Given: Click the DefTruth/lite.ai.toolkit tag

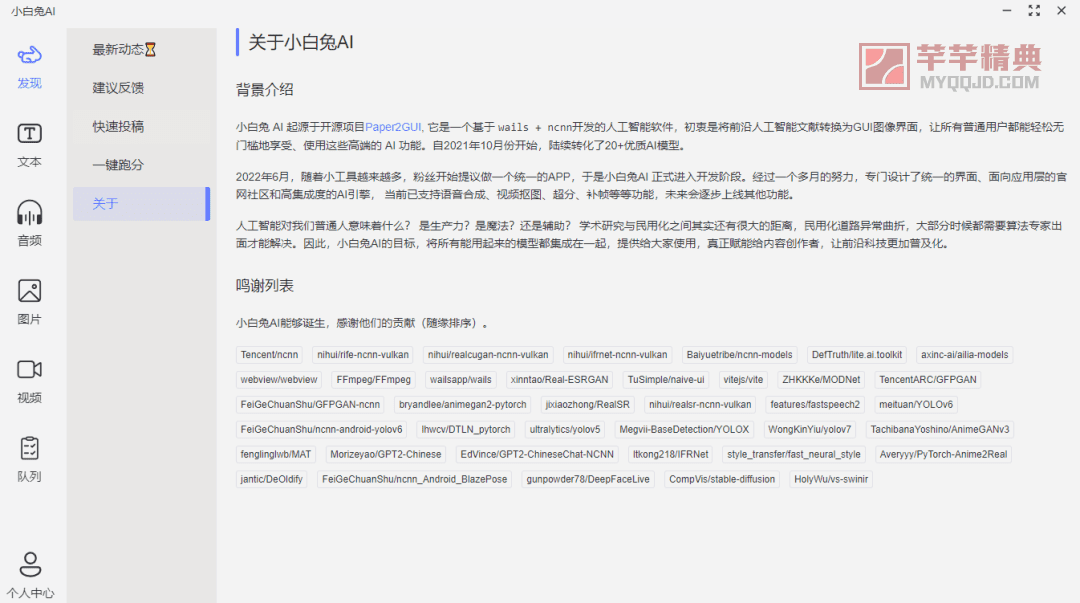Looking at the screenshot, I should pos(857,355).
